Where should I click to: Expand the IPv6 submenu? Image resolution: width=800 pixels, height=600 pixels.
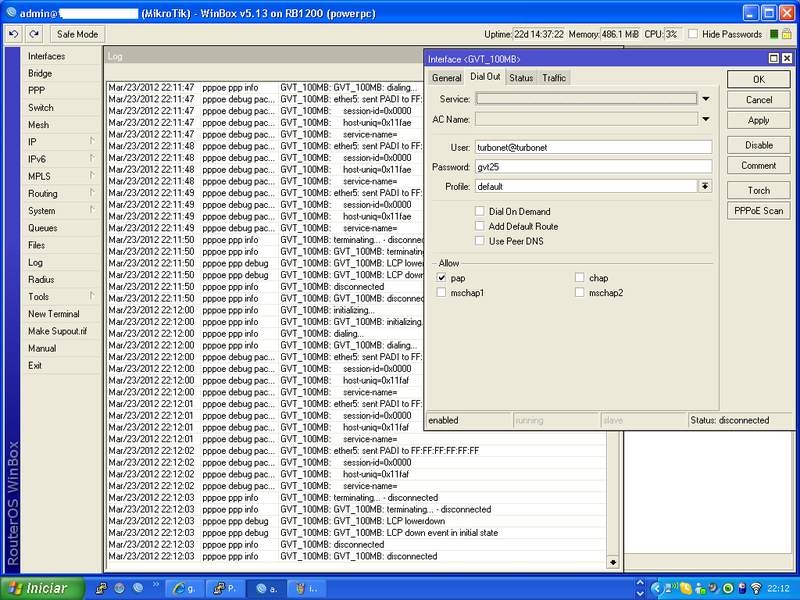92,158
